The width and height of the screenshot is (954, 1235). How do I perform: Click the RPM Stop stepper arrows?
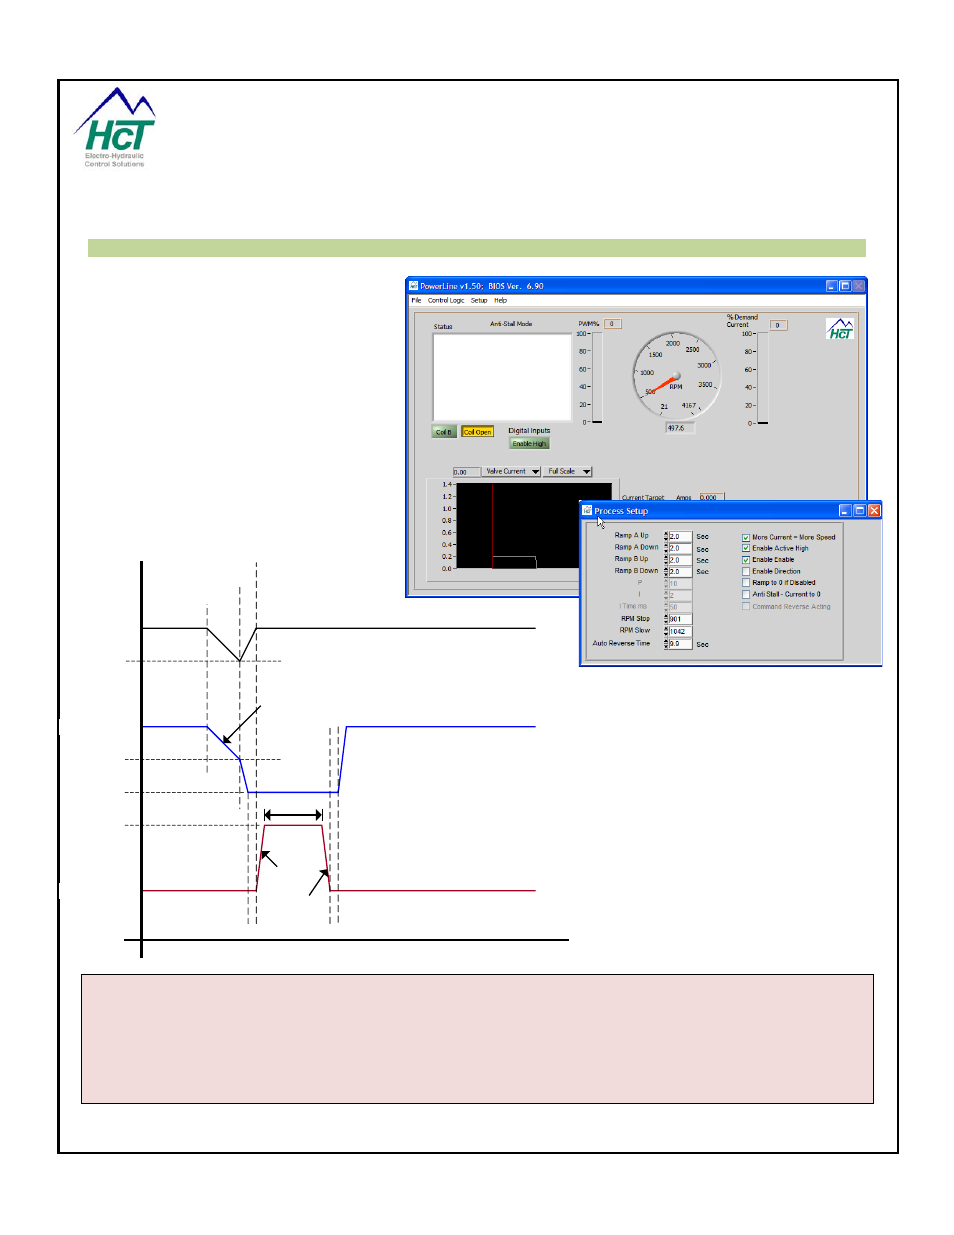coord(666,619)
